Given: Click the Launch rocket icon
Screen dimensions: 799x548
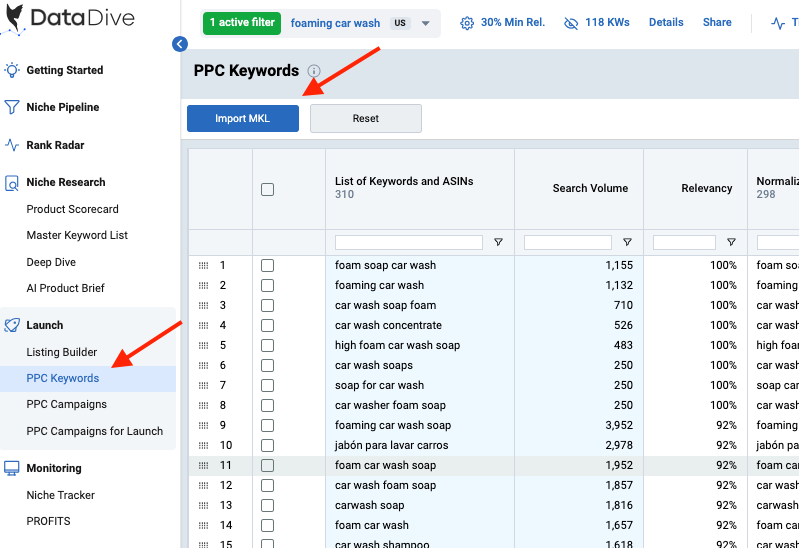Looking at the screenshot, I should (x=12, y=325).
